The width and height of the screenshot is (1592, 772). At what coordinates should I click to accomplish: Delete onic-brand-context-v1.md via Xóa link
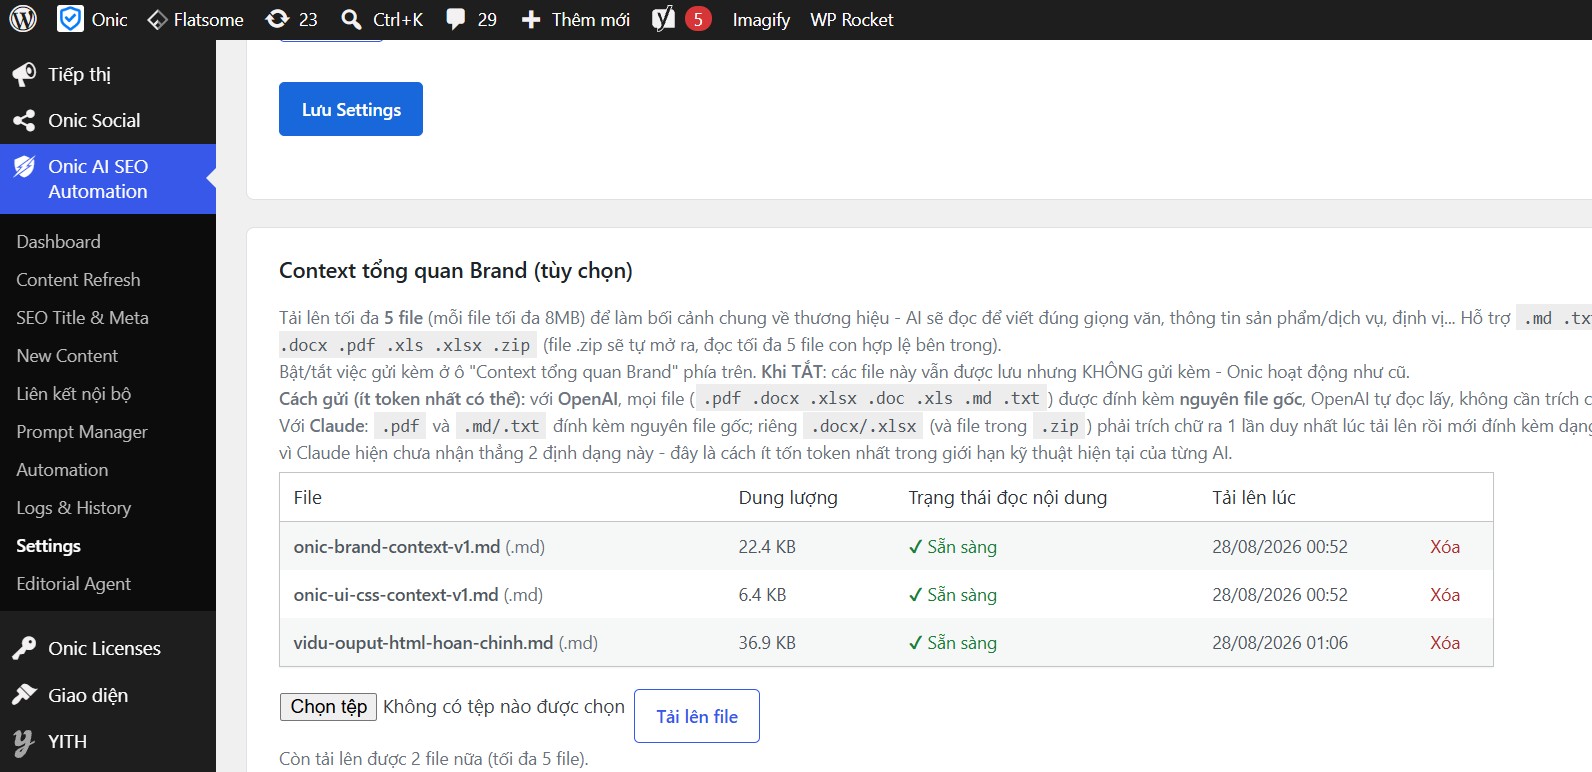(1445, 547)
